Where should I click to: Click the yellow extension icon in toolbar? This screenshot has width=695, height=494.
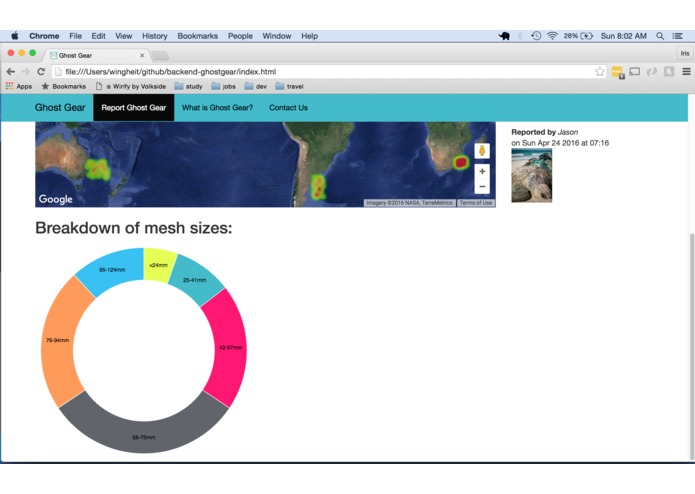(617, 72)
